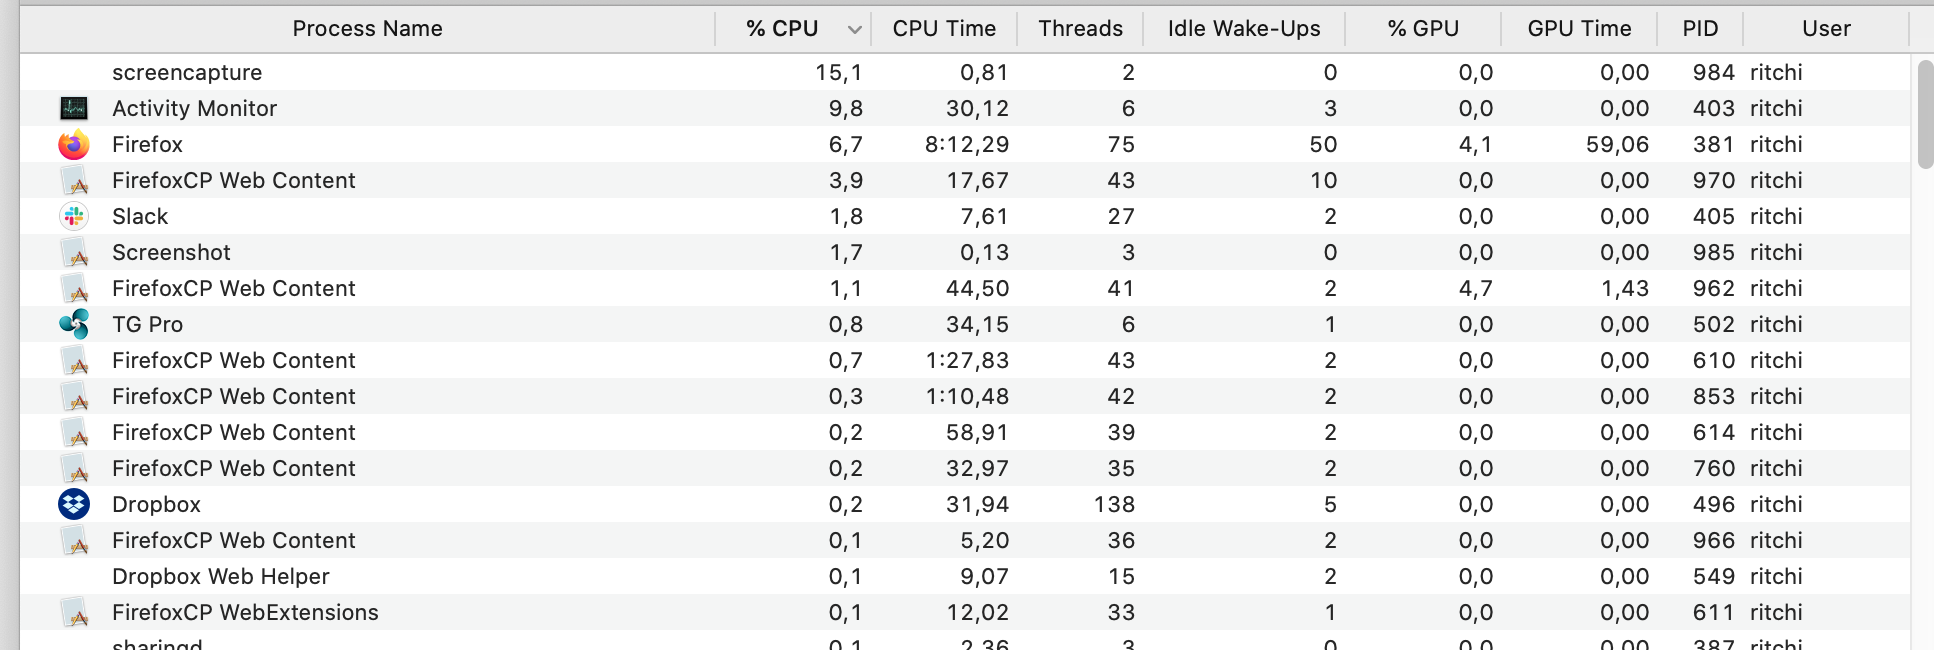Image resolution: width=1934 pixels, height=650 pixels.
Task: Click the FirefoxCP WebExtensions process icon
Action: 74,613
